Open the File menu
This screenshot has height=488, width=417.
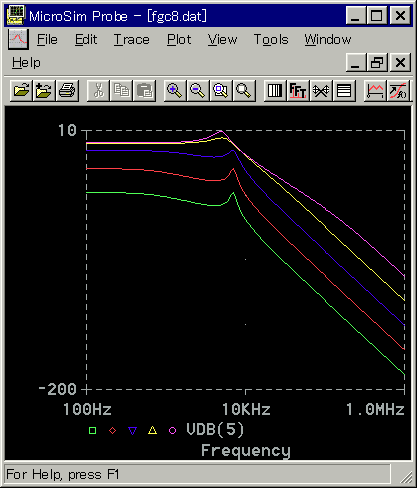pyautogui.click(x=47, y=40)
